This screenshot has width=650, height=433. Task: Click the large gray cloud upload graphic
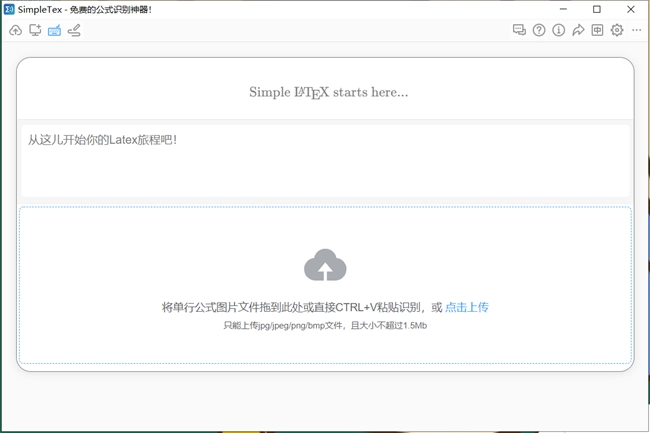point(325,265)
